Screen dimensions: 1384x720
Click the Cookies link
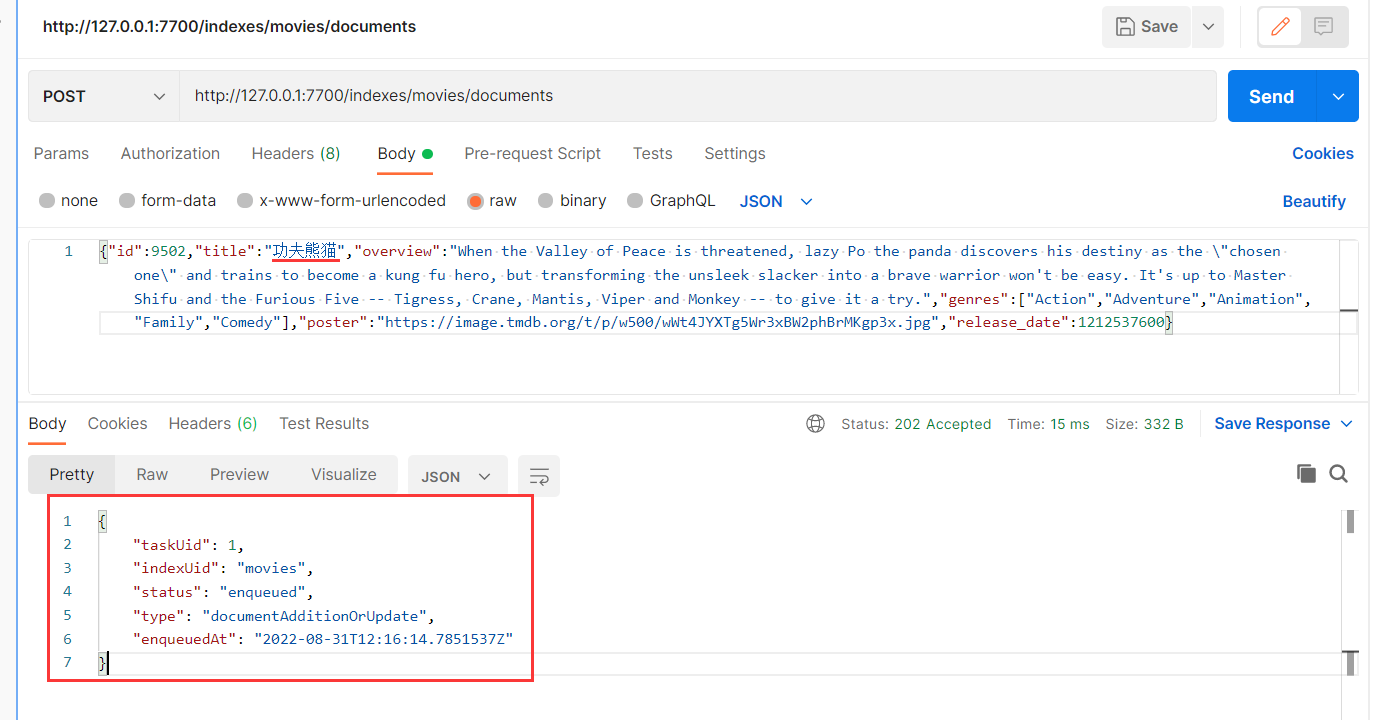1322,154
